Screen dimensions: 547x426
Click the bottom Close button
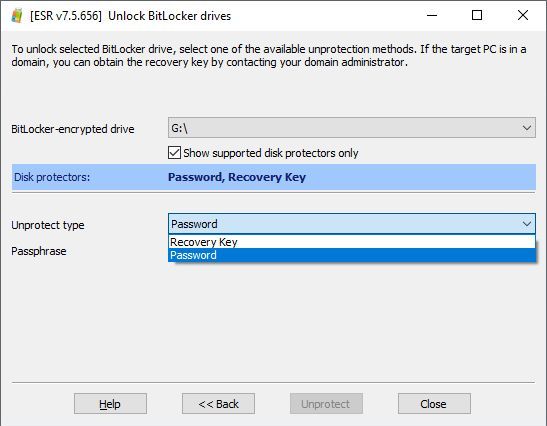(434, 404)
